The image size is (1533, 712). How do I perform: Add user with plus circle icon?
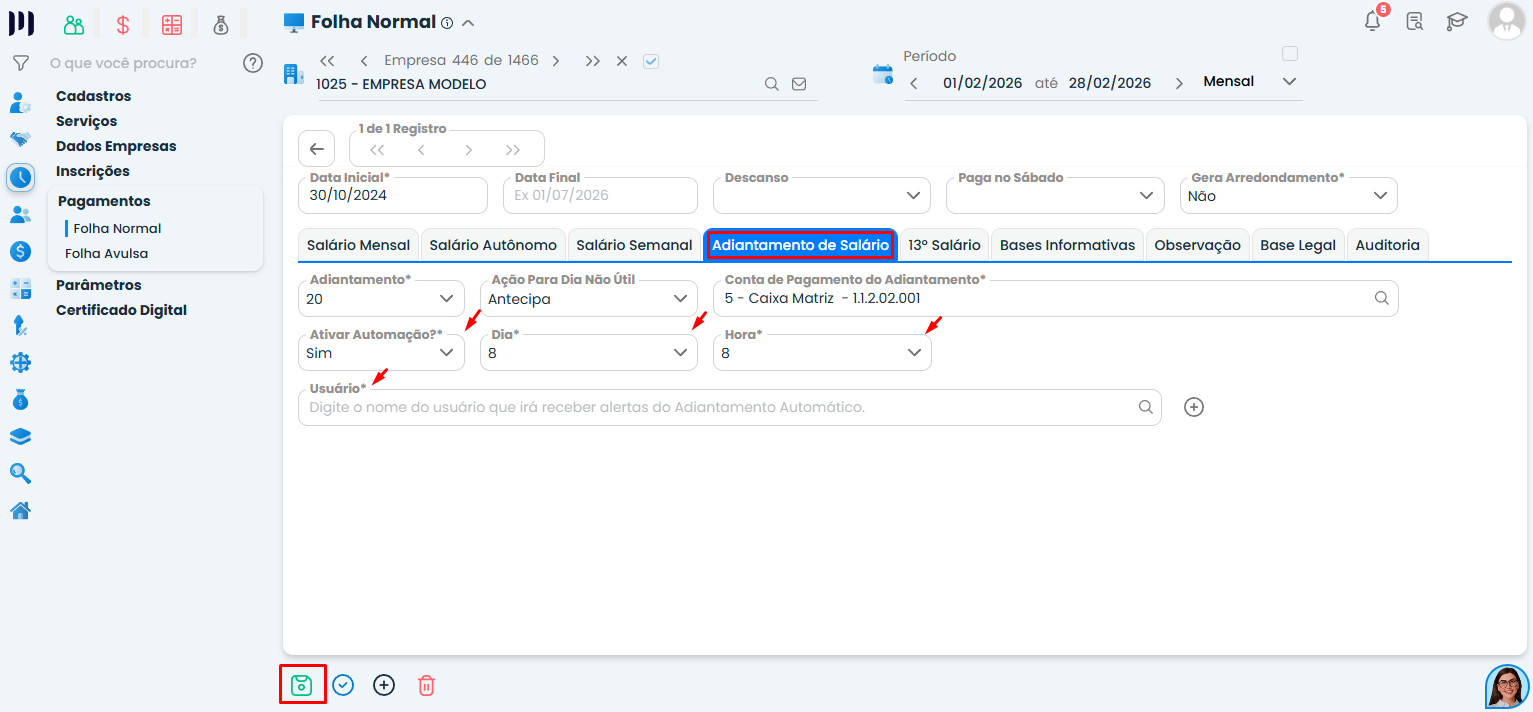(x=1193, y=407)
